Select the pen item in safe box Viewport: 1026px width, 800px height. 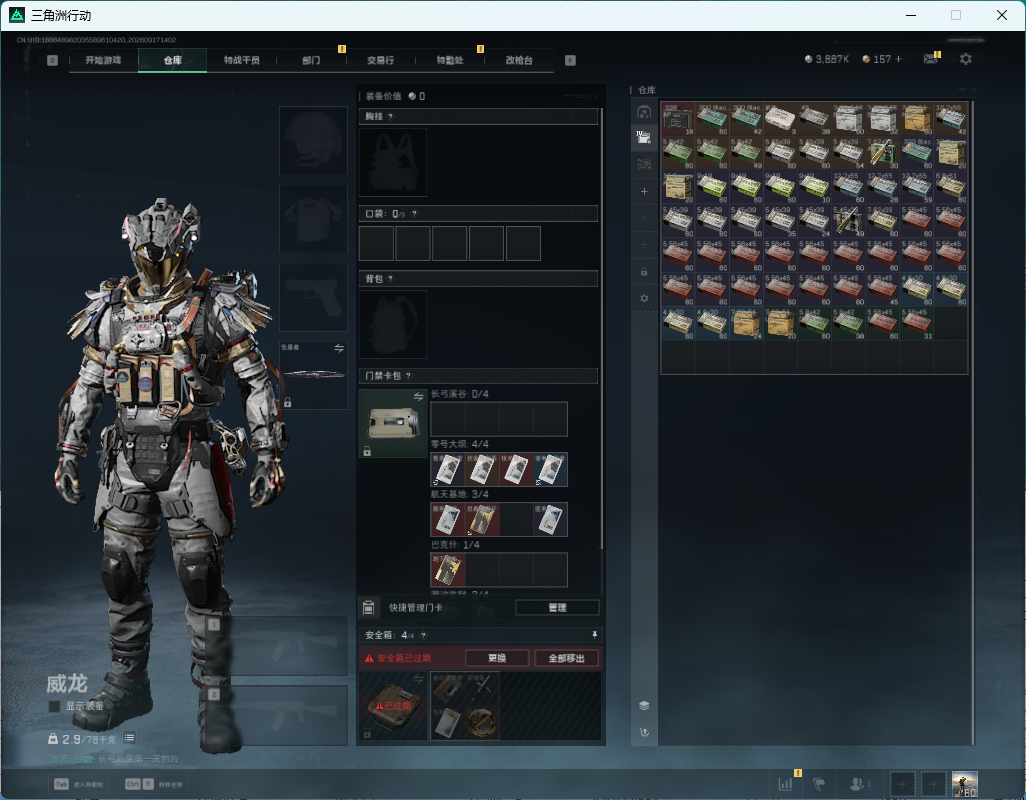pos(482,689)
